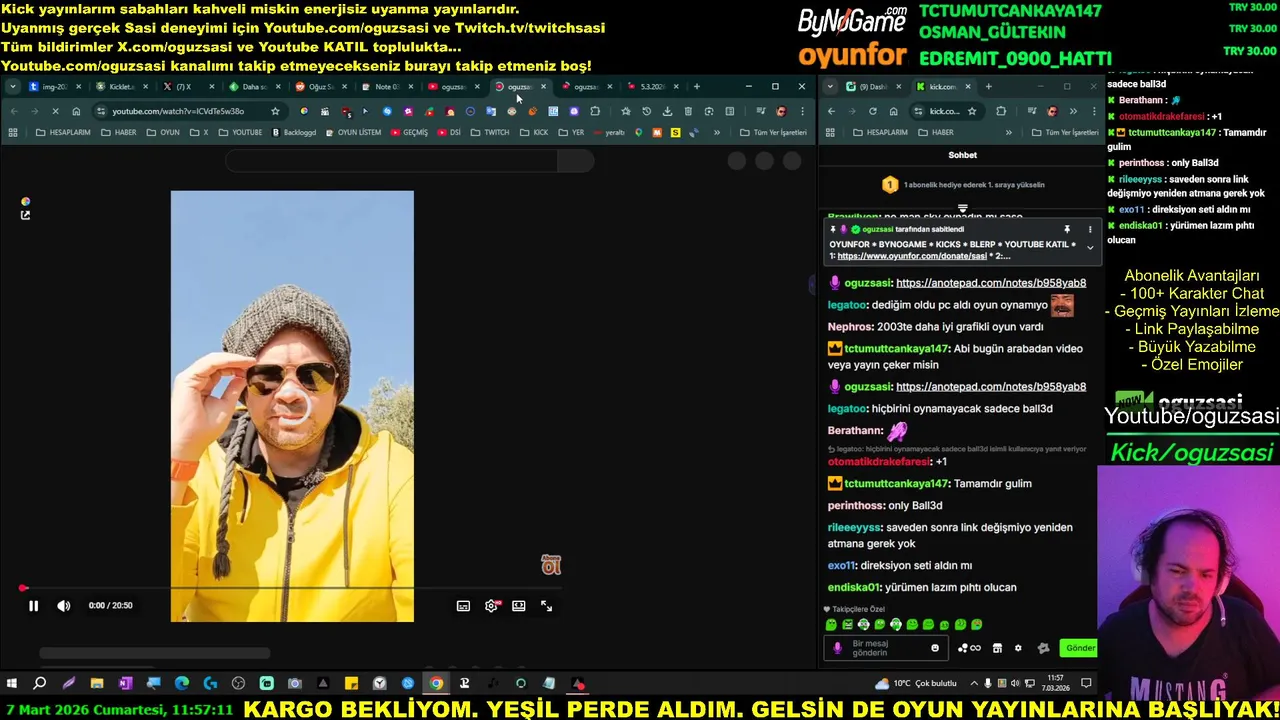The width and height of the screenshot is (1280, 720).
Task: Pause the YouTube video
Action: (33, 605)
